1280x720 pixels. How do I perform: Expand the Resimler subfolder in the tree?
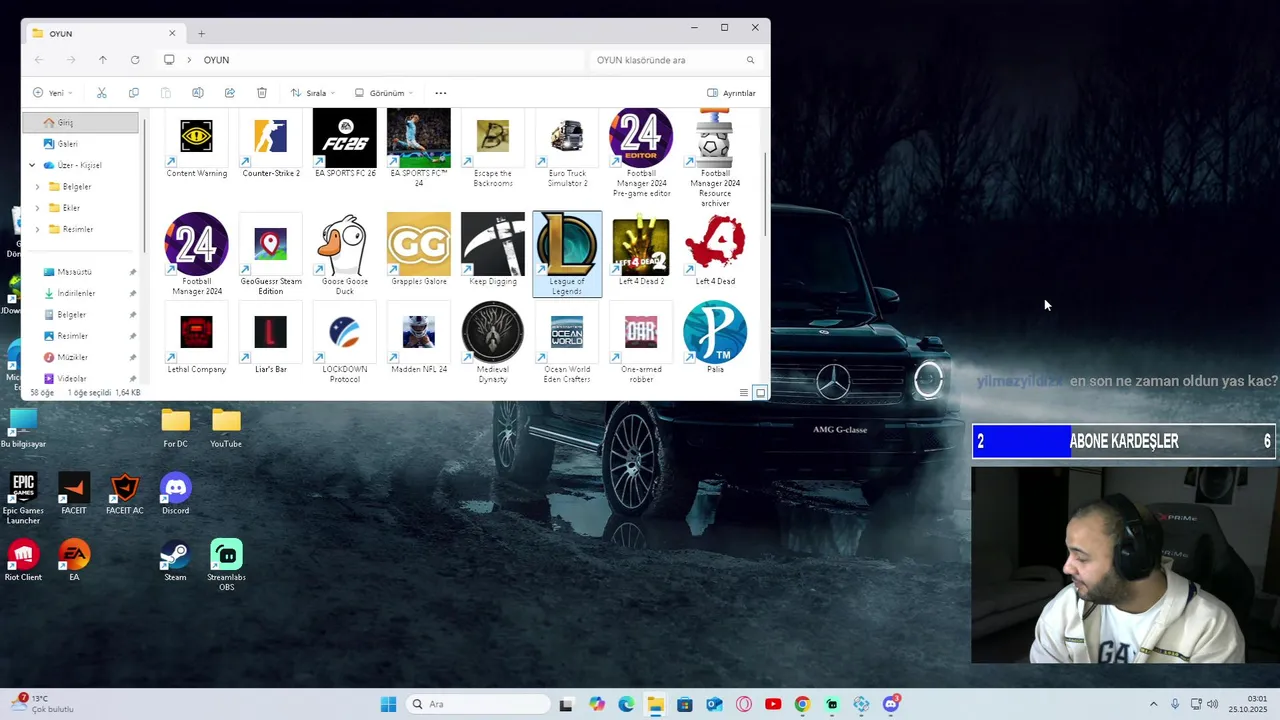tap(38, 229)
